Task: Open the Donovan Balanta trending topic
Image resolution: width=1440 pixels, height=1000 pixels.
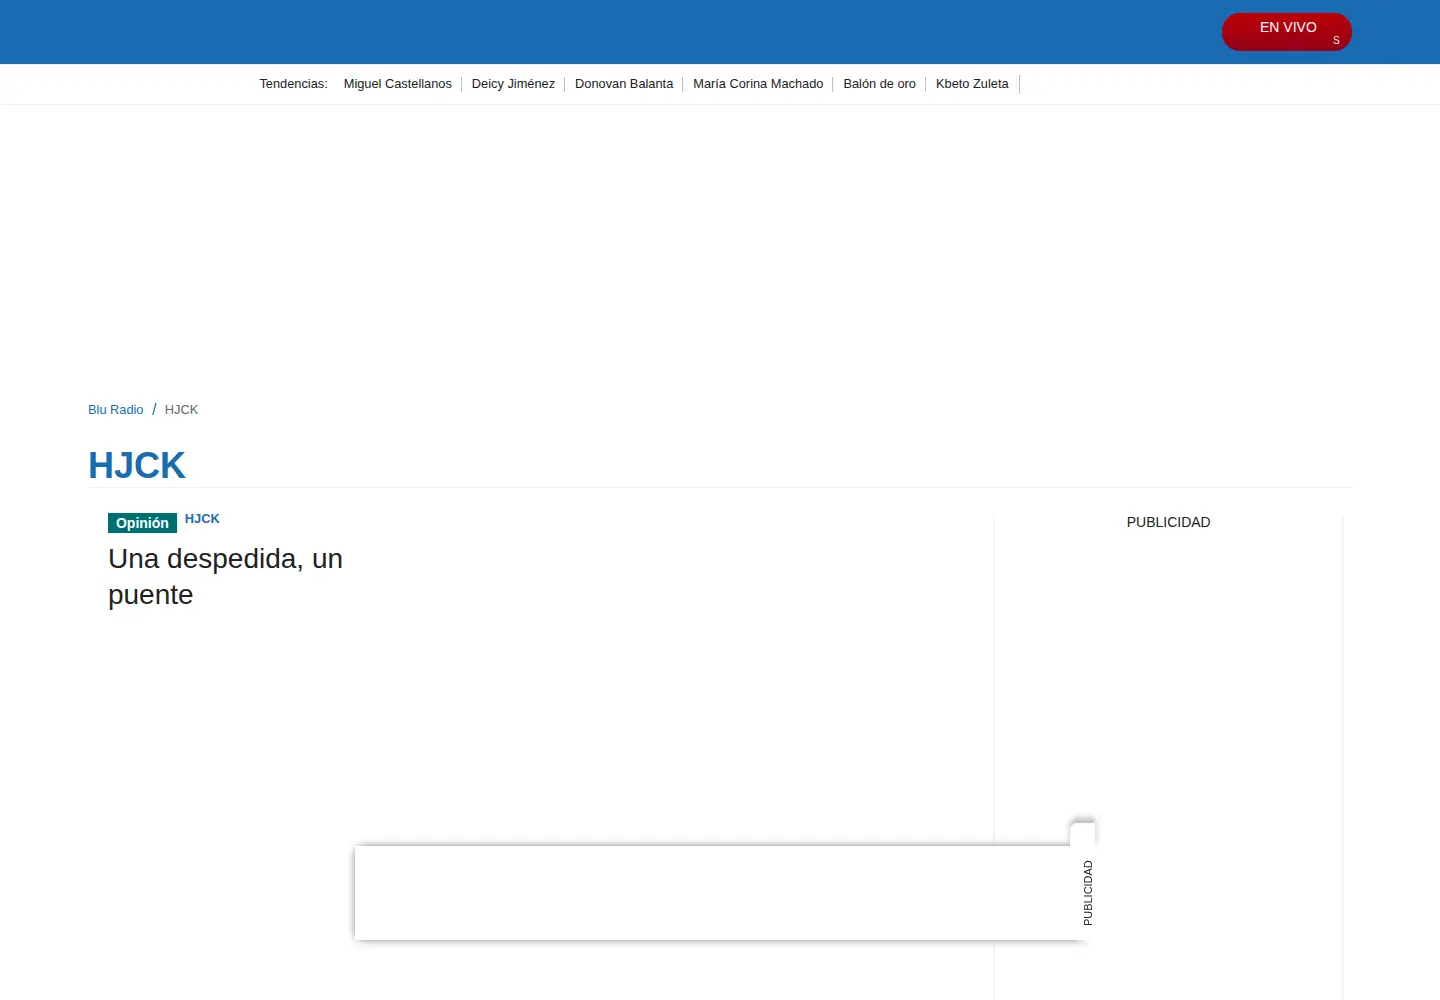Action: [x=624, y=84]
